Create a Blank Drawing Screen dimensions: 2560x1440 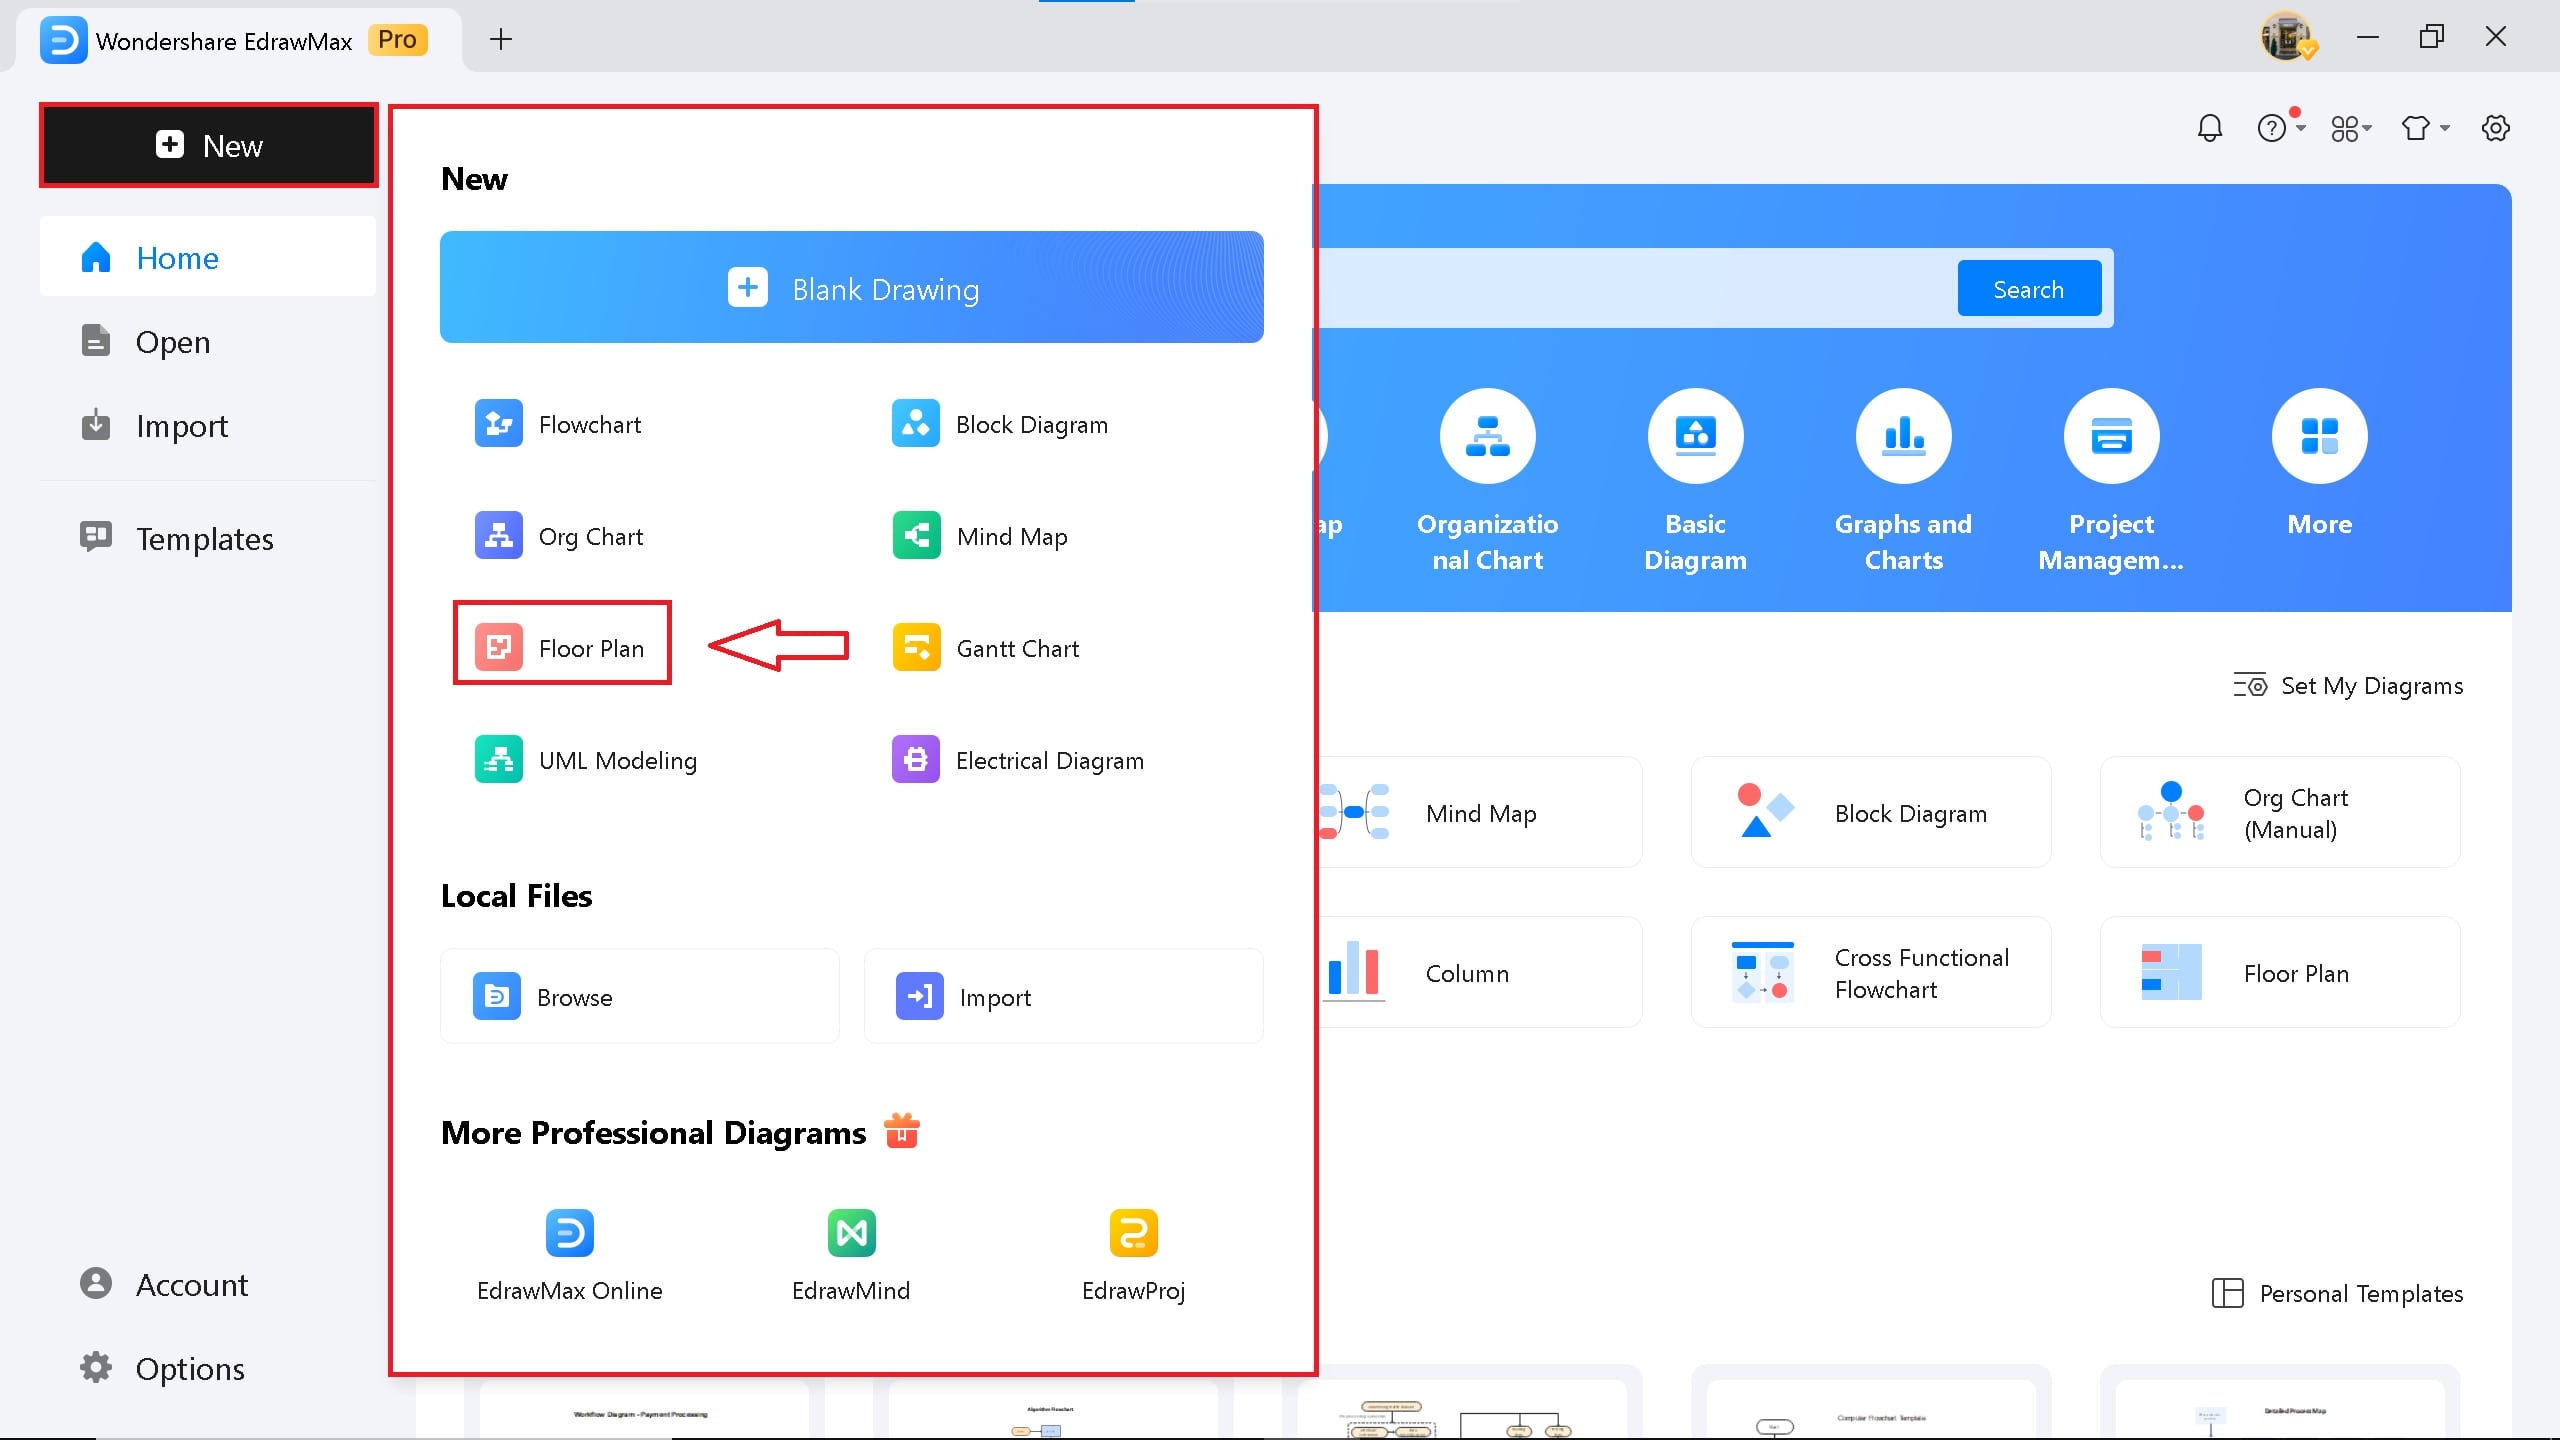(x=852, y=288)
